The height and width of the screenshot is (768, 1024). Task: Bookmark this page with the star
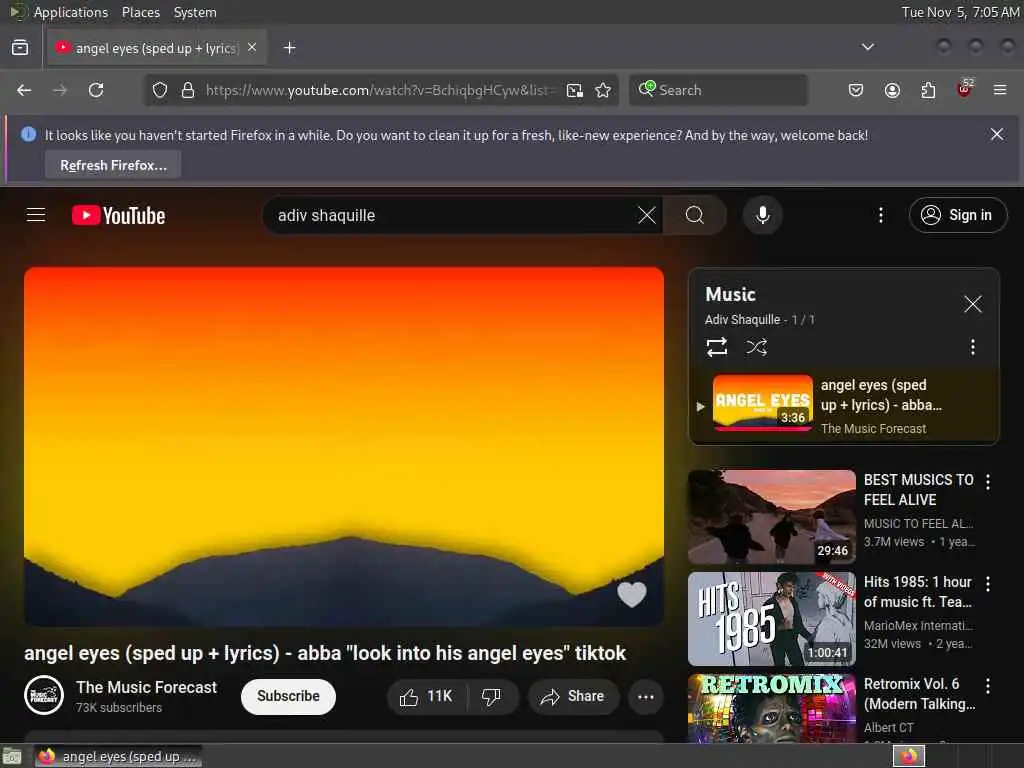[603, 90]
